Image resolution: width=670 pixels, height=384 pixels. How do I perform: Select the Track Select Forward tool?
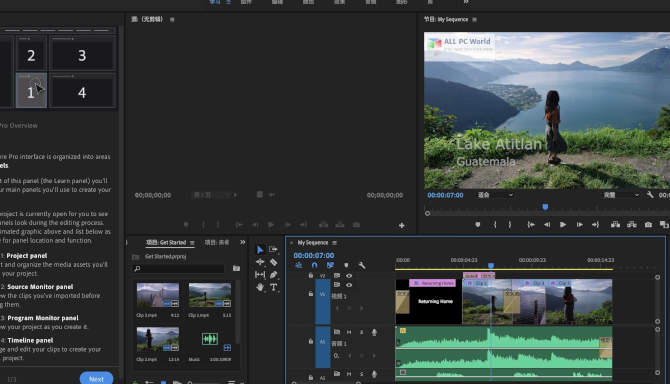point(273,249)
